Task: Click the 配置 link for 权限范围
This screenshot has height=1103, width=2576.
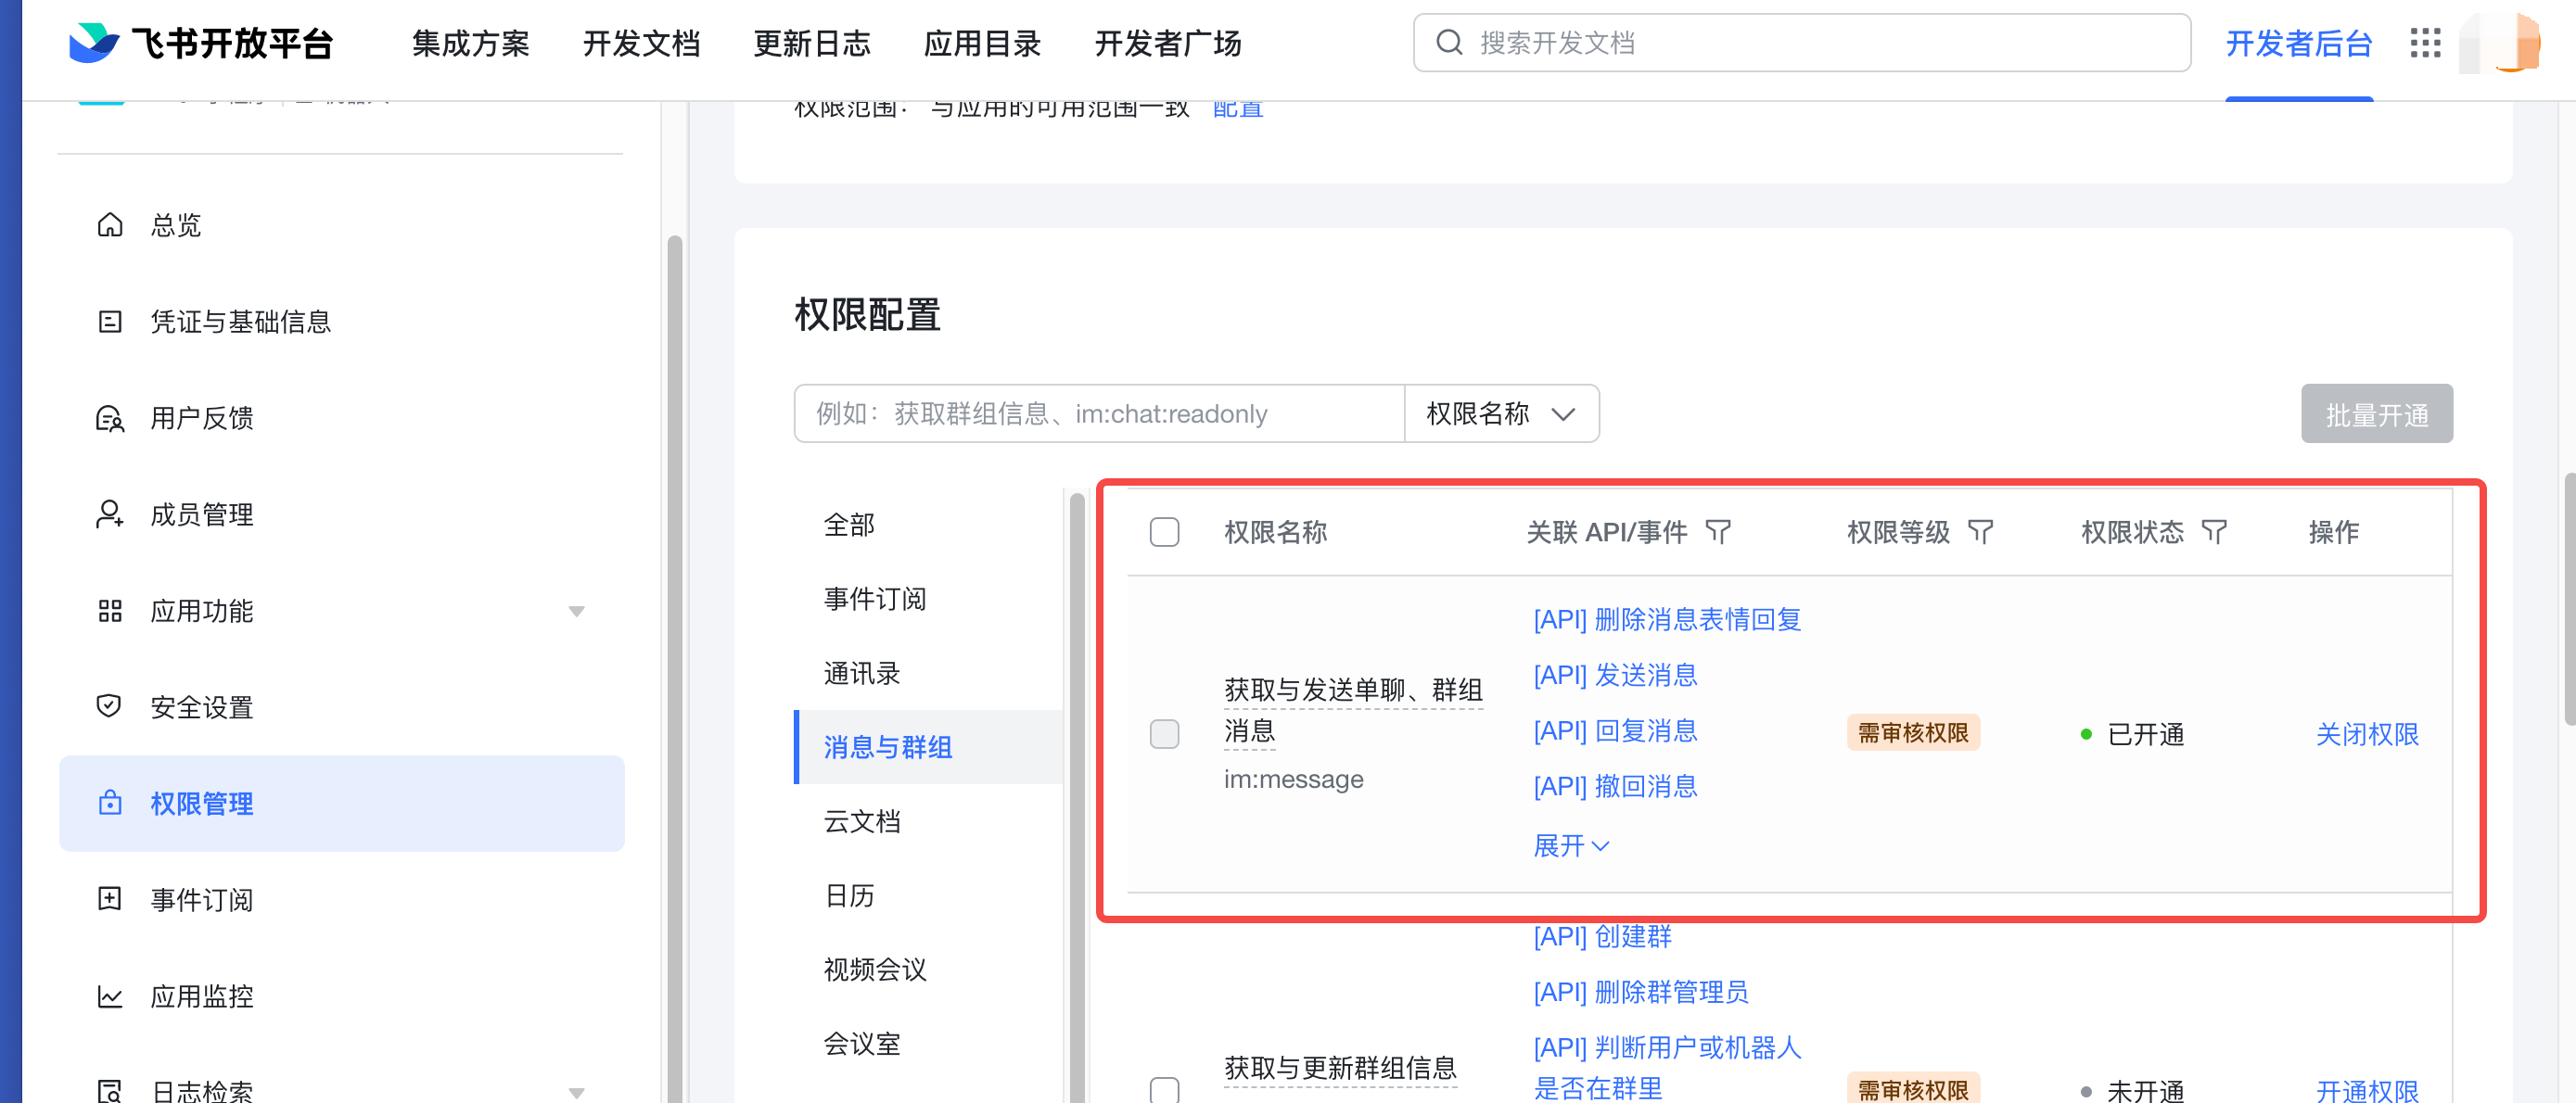Action: point(1238,108)
